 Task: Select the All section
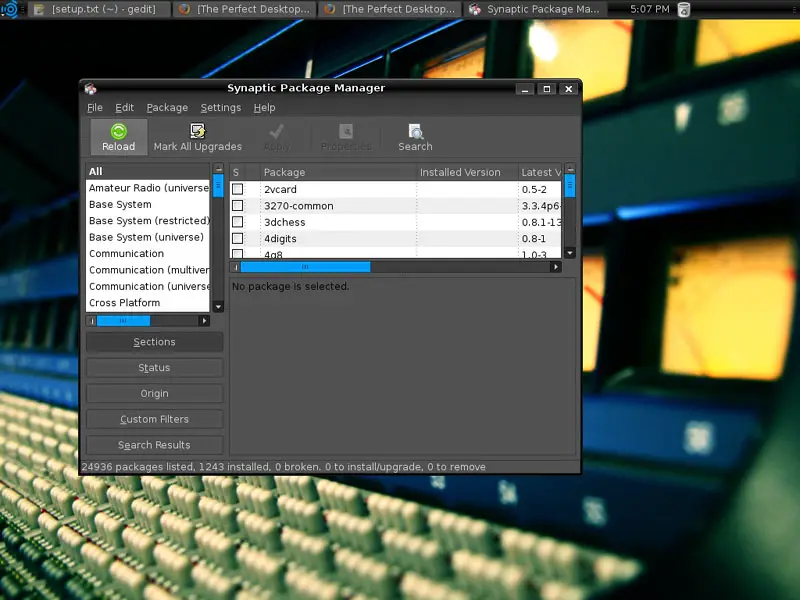147,171
